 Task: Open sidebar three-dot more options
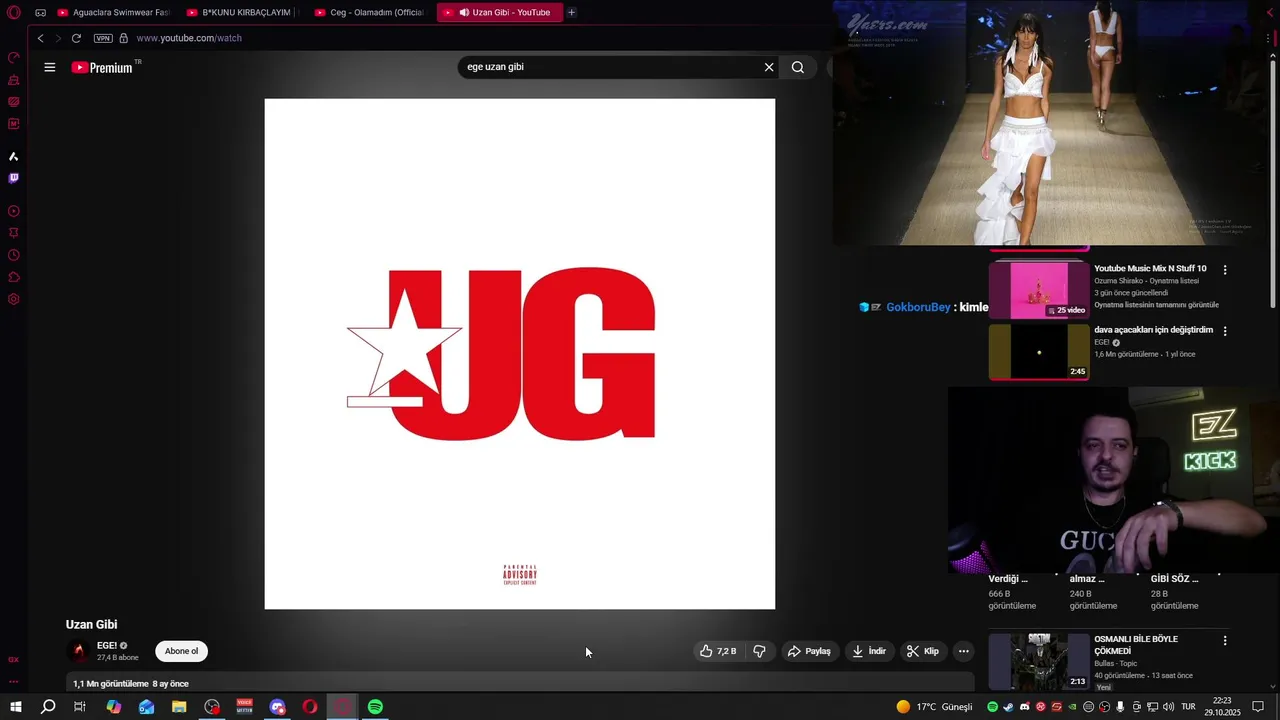14,682
